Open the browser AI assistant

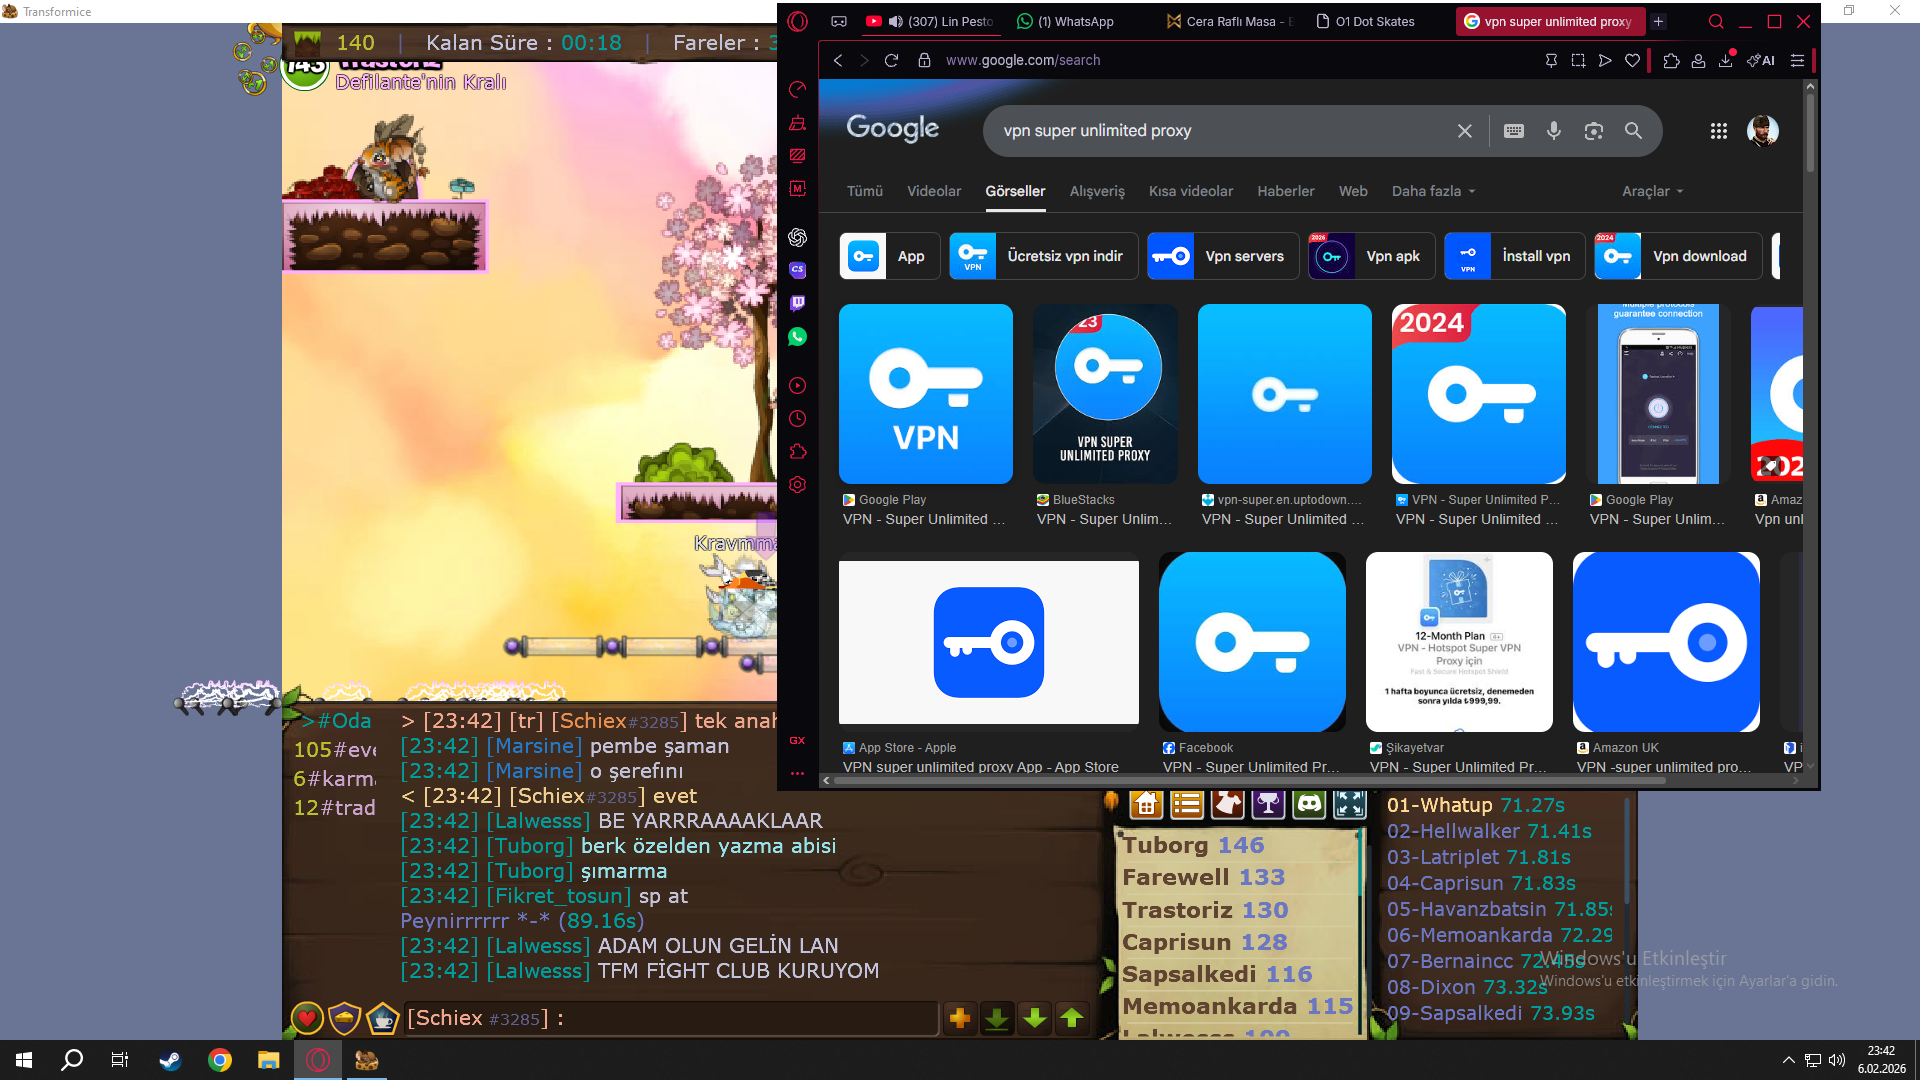click(x=1761, y=60)
